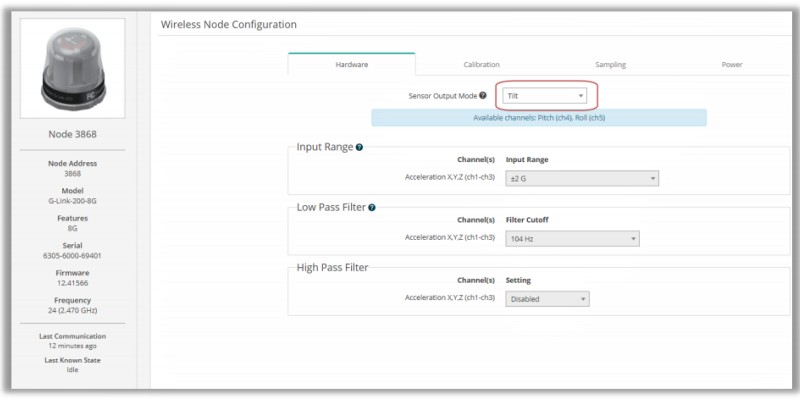Image resolution: width=800 pixels, height=400 pixels.
Task: Click help icon next to Low Pass Filter
Action: point(372,208)
